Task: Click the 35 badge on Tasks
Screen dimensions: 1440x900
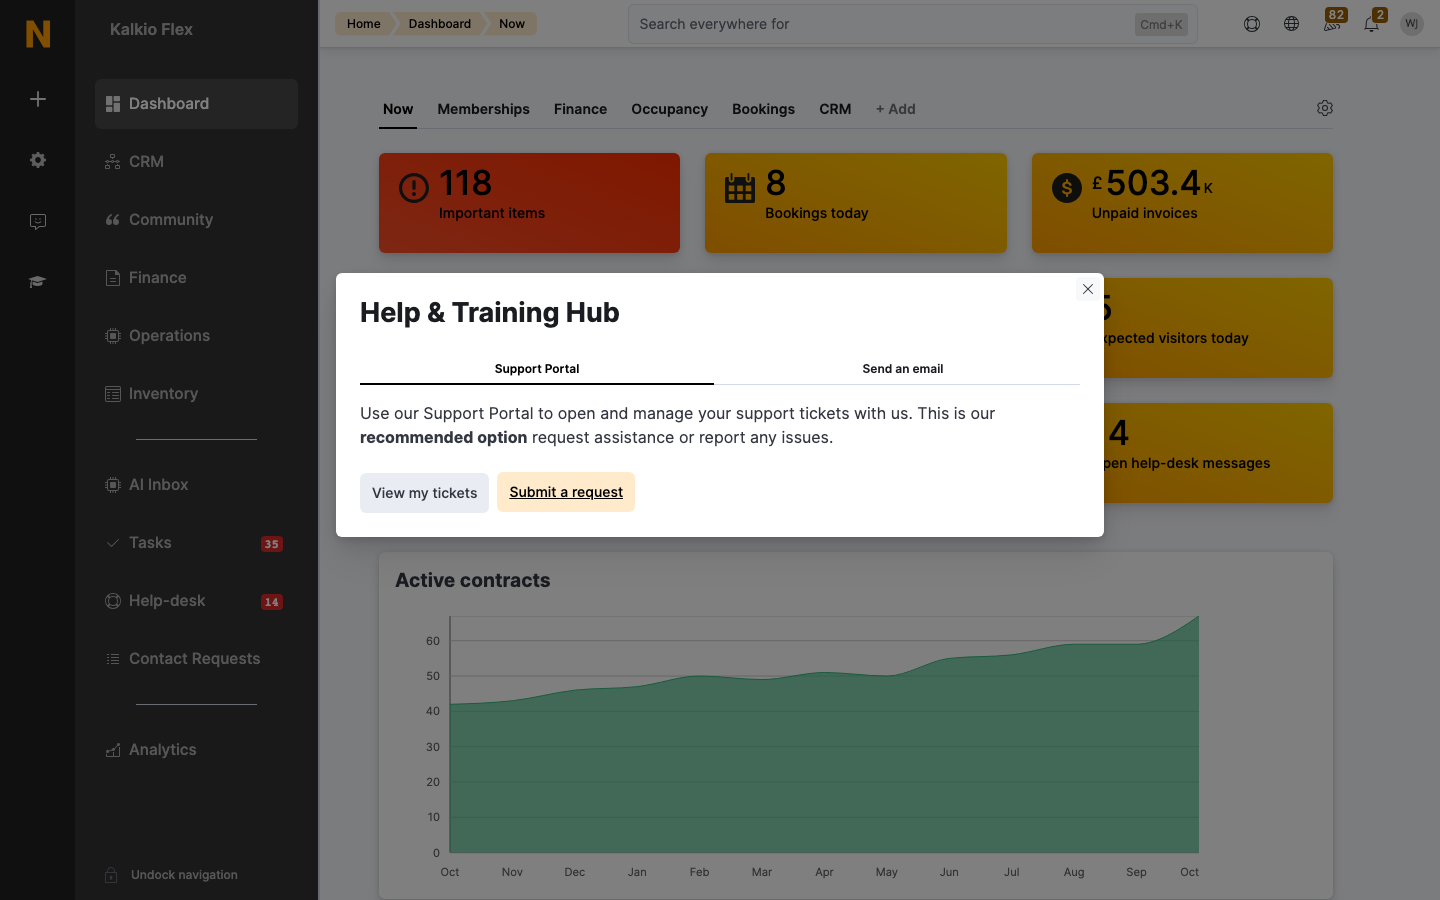Action: [272, 544]
